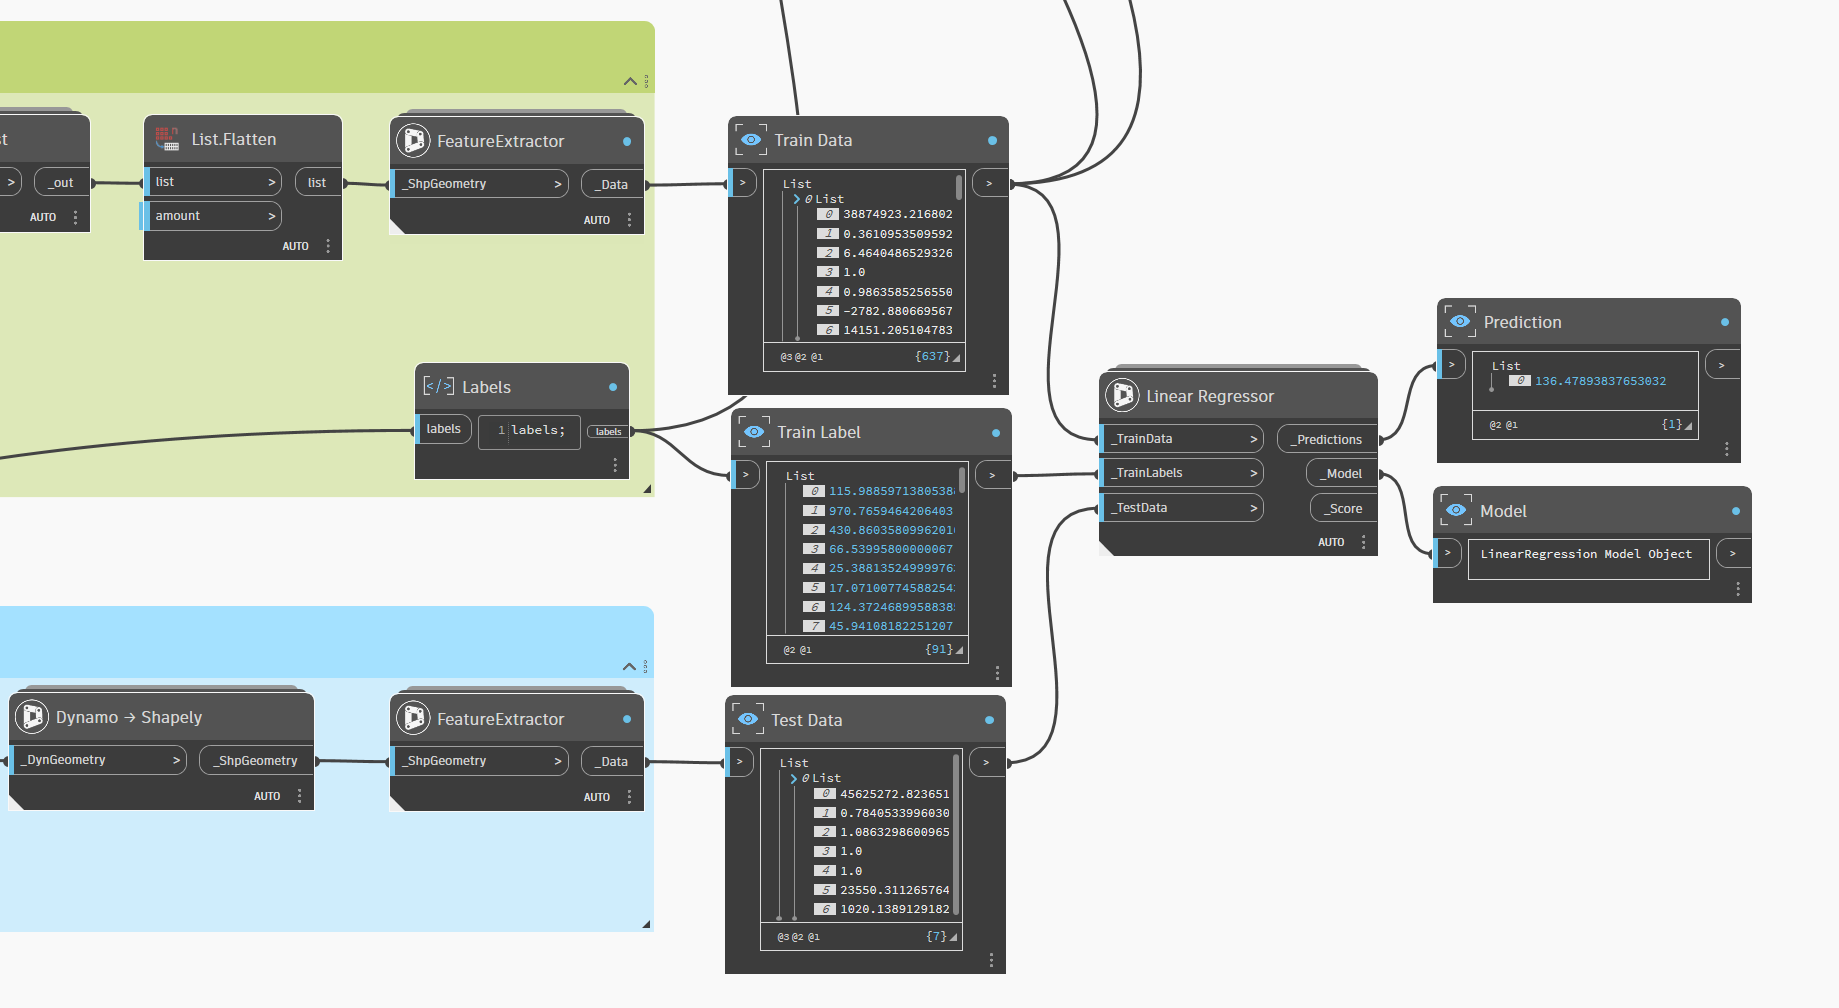Toggle preview dot on Prediction node
Screen dimensions: 1839x1008
coord(1725,322)
